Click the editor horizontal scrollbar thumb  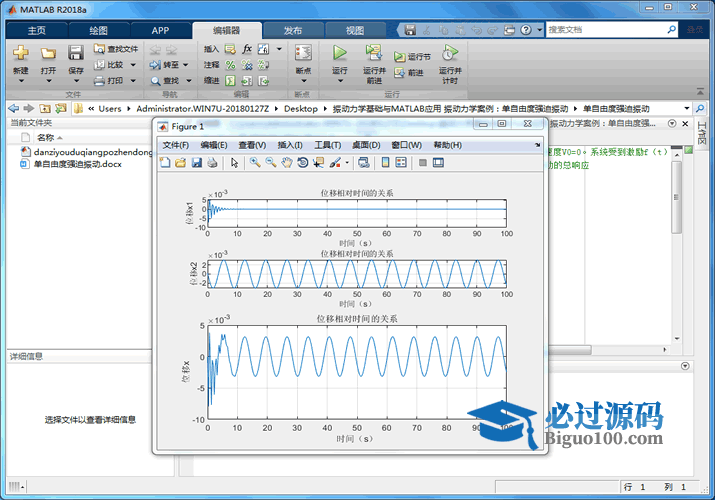(570, 350)
